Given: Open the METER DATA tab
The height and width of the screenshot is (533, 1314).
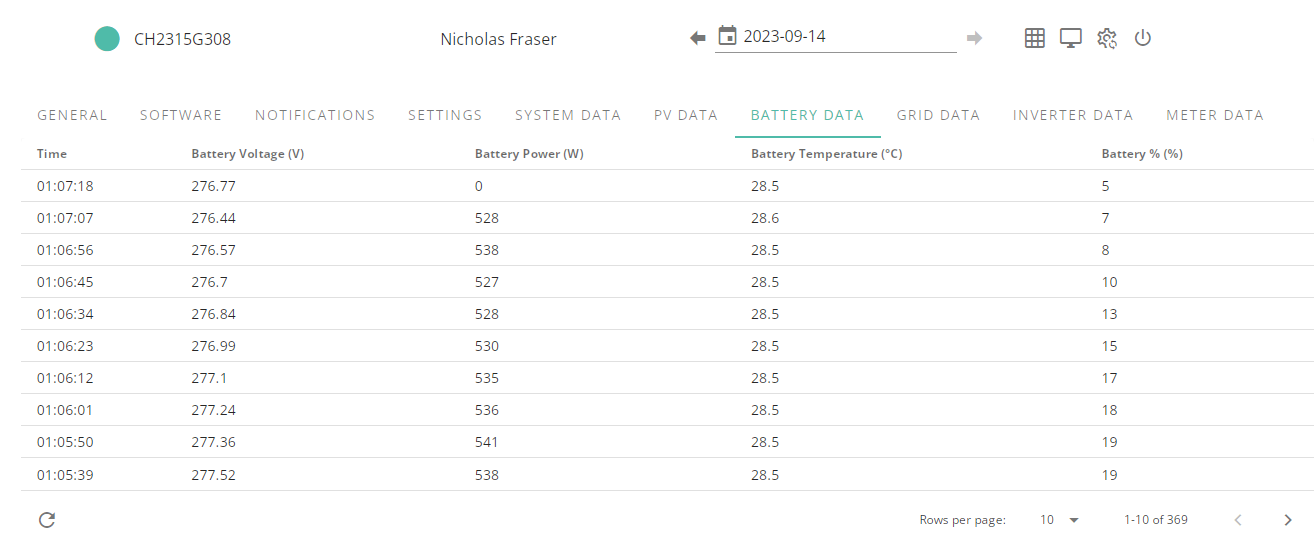Looking at the screenshot, I should (1215, 115).
